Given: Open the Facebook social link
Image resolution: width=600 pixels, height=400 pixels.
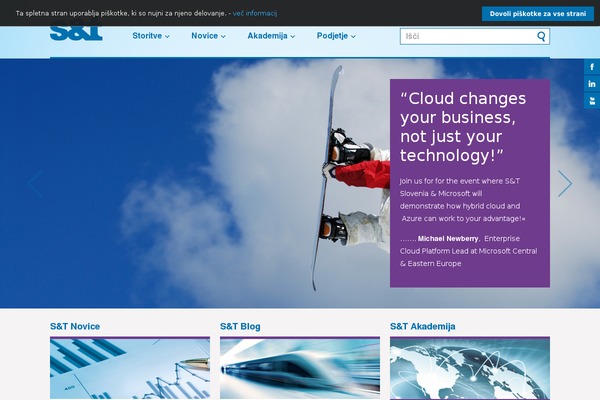Looking at the screenshot, I should [592, 67].
